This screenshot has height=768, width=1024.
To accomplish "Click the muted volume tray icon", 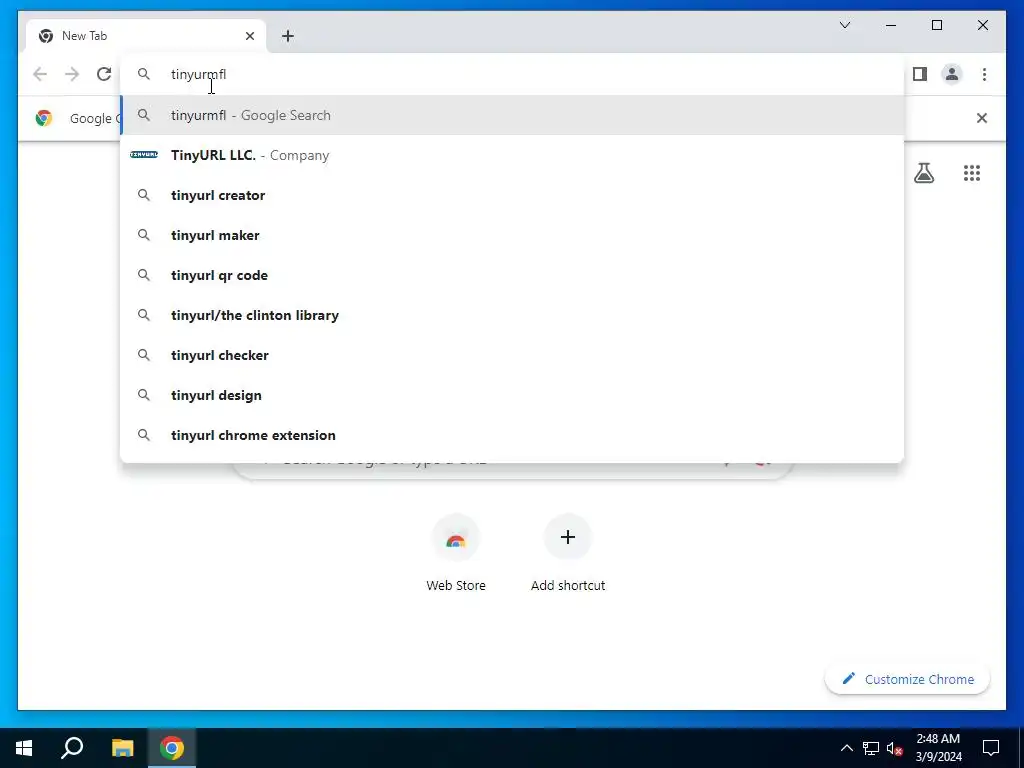I will tap(895, 748).
